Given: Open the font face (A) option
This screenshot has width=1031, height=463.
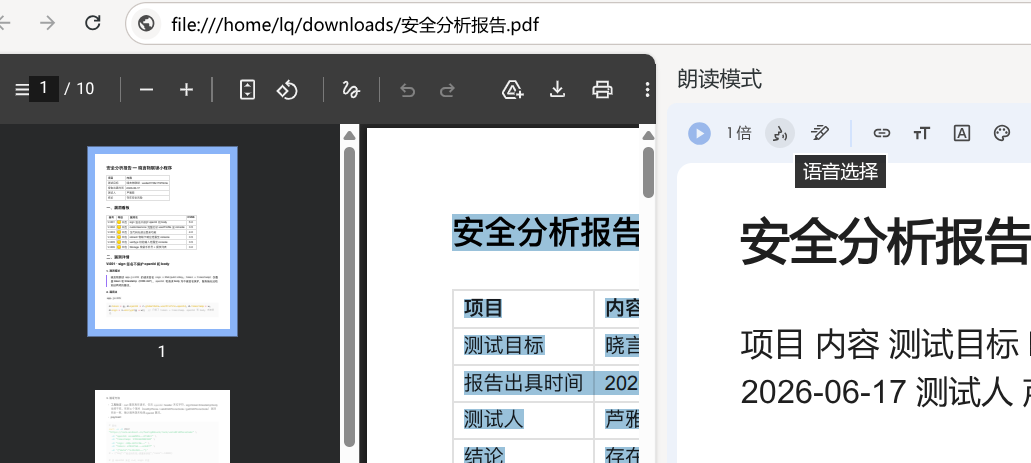Looking at the screenshot, I should coord(961,134).
